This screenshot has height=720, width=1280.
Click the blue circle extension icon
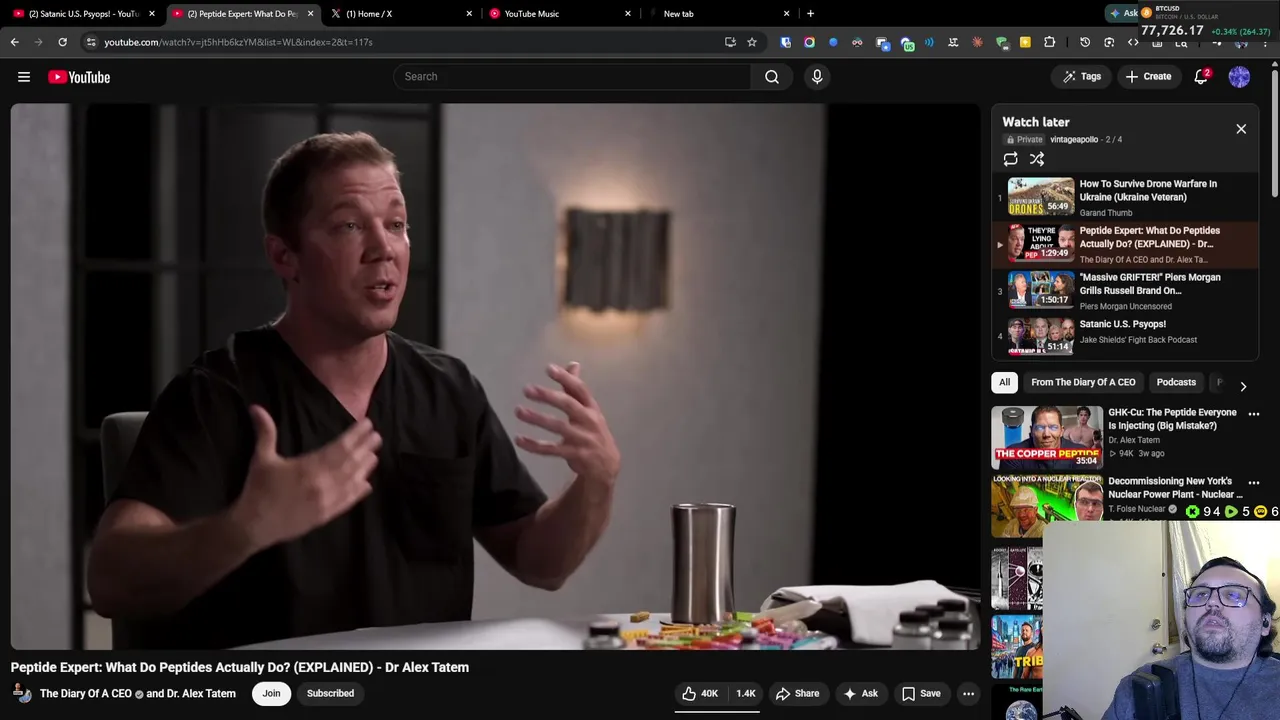(x=833, y=42)
